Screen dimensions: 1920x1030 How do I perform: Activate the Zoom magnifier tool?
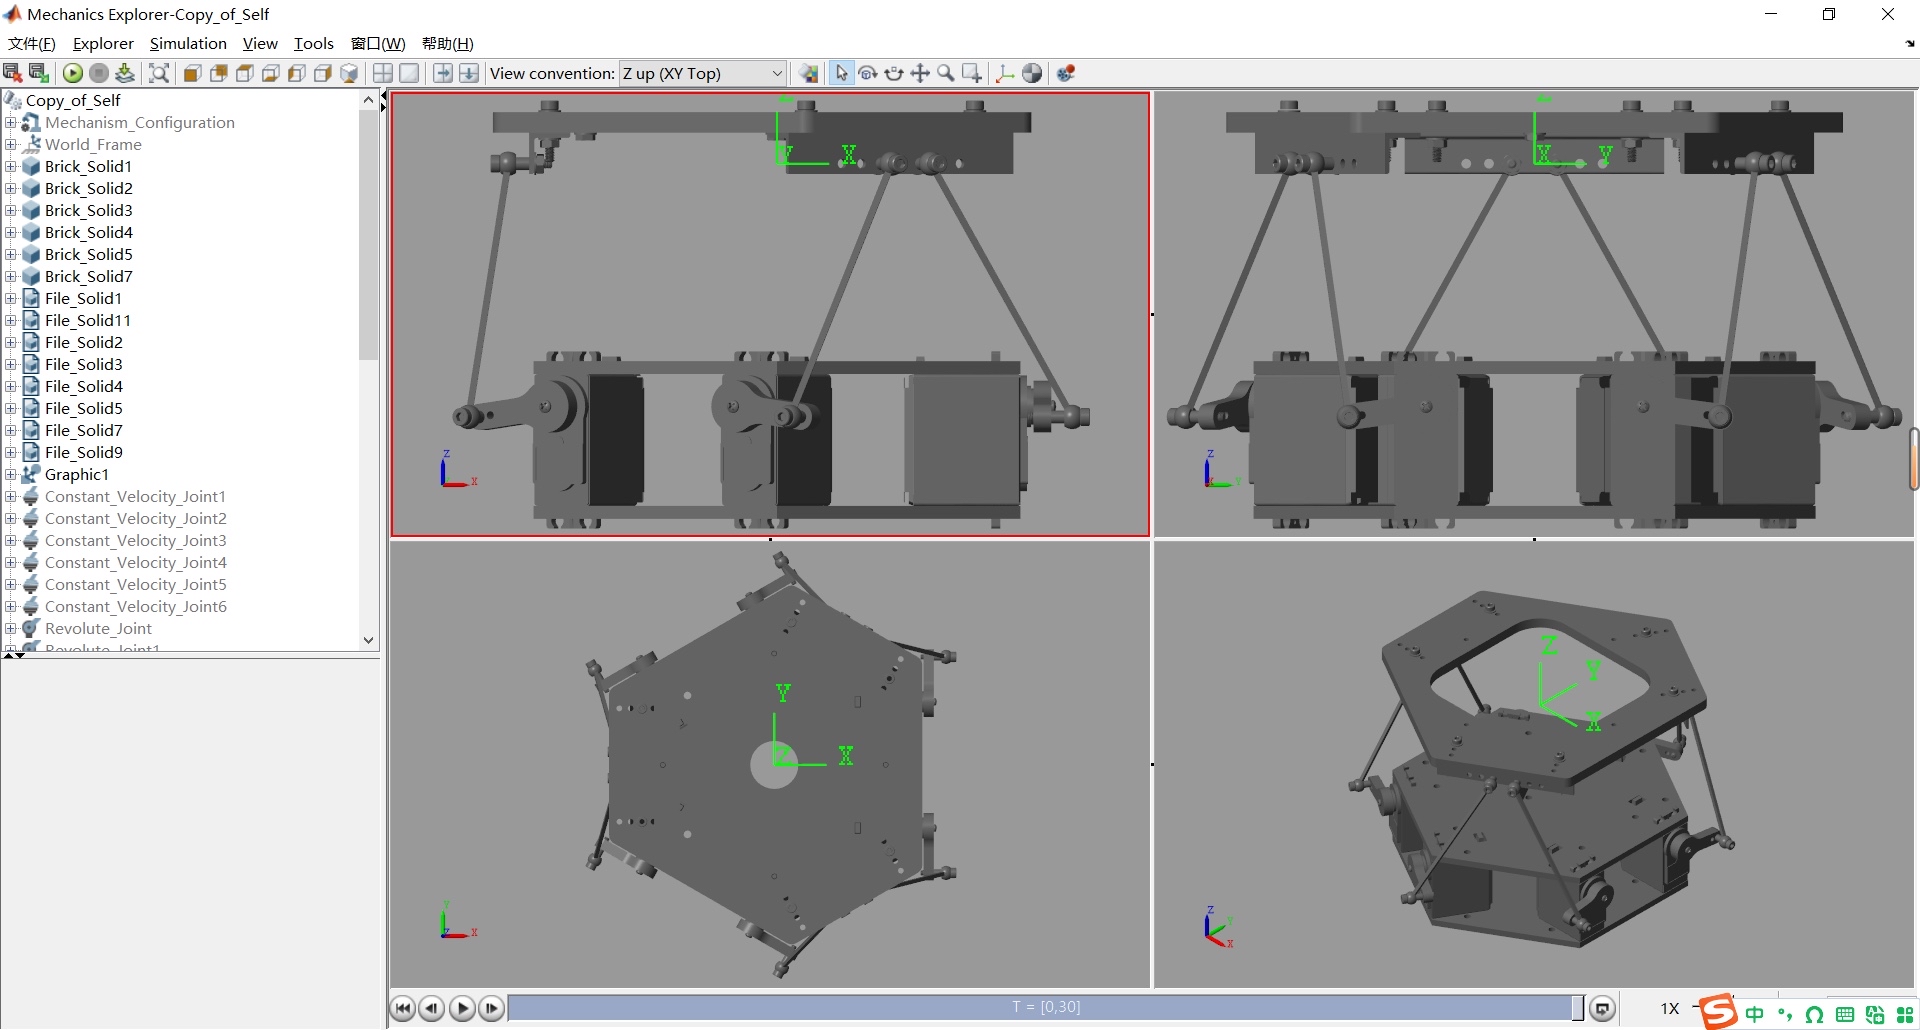[946, 73]
